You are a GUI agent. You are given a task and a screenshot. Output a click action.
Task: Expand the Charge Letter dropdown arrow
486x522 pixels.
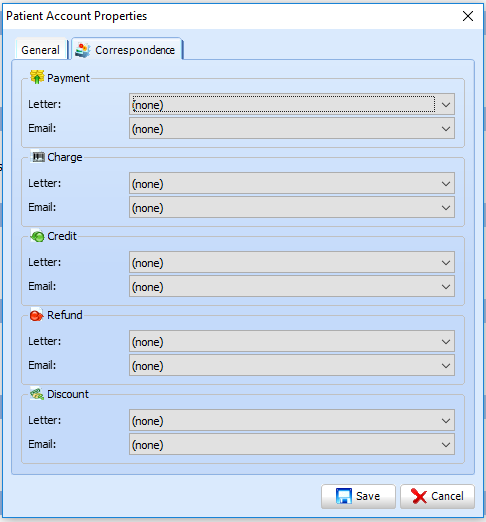click(x=446, y=184)
